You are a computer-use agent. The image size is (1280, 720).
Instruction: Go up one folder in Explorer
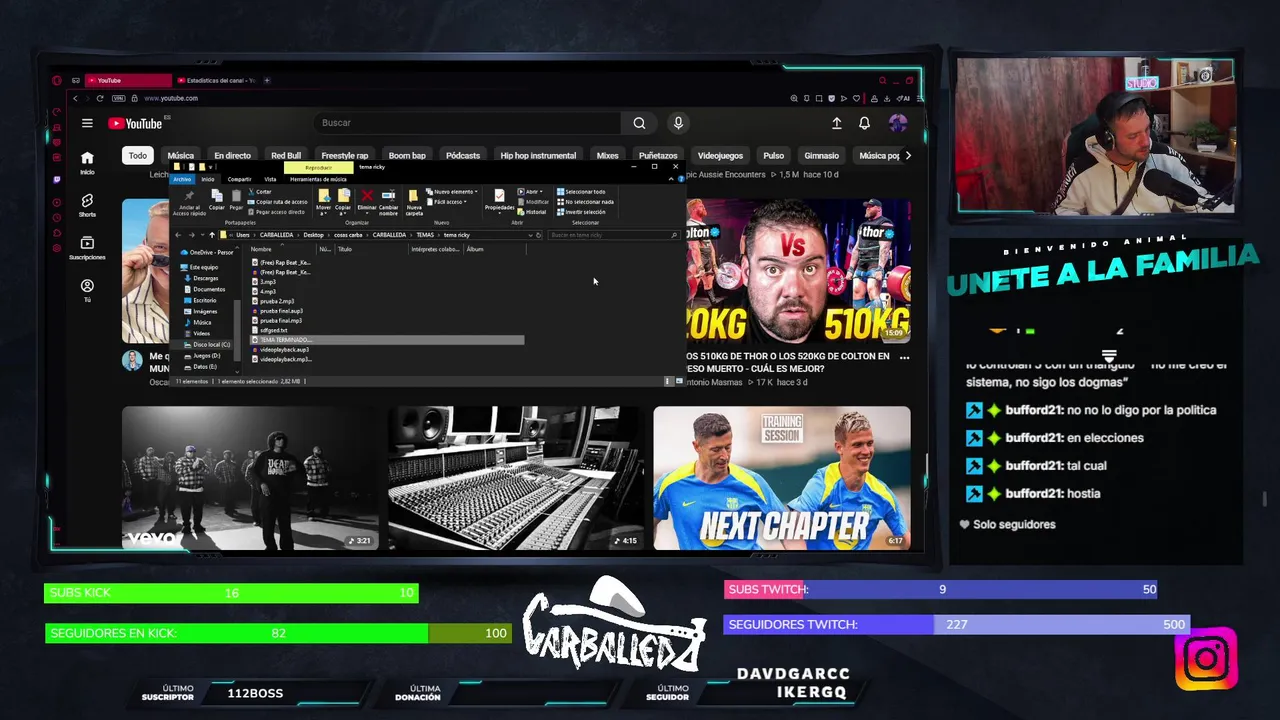pos(212,235)
